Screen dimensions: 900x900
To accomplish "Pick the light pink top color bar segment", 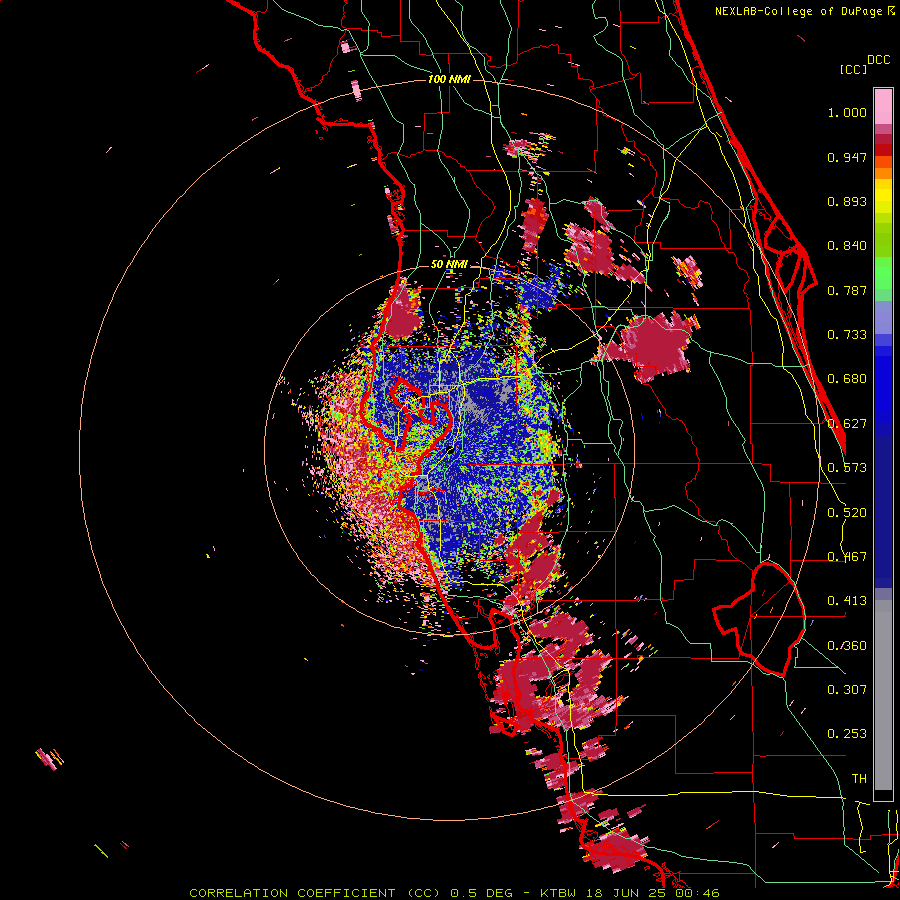I will (x=883, y=107).
